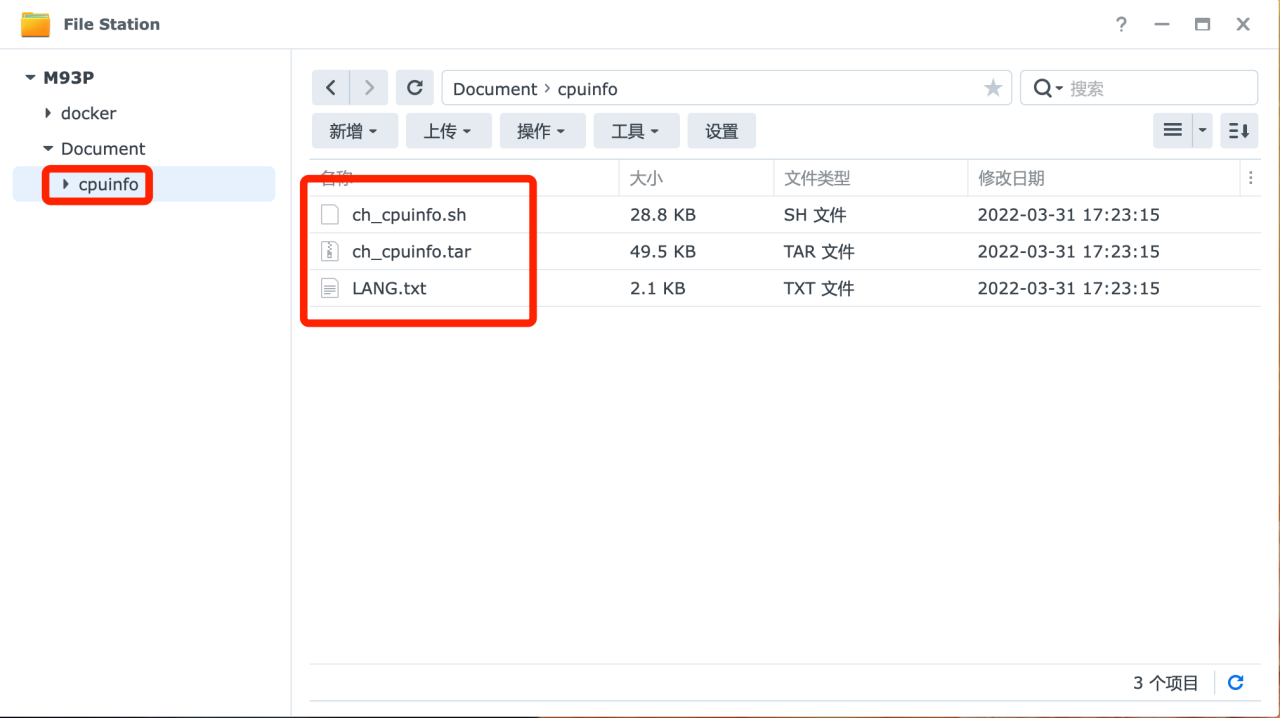Screen dimensions: 1280x718
Task: Click the refresh icon beside item count
Action: pos(1235,682)
